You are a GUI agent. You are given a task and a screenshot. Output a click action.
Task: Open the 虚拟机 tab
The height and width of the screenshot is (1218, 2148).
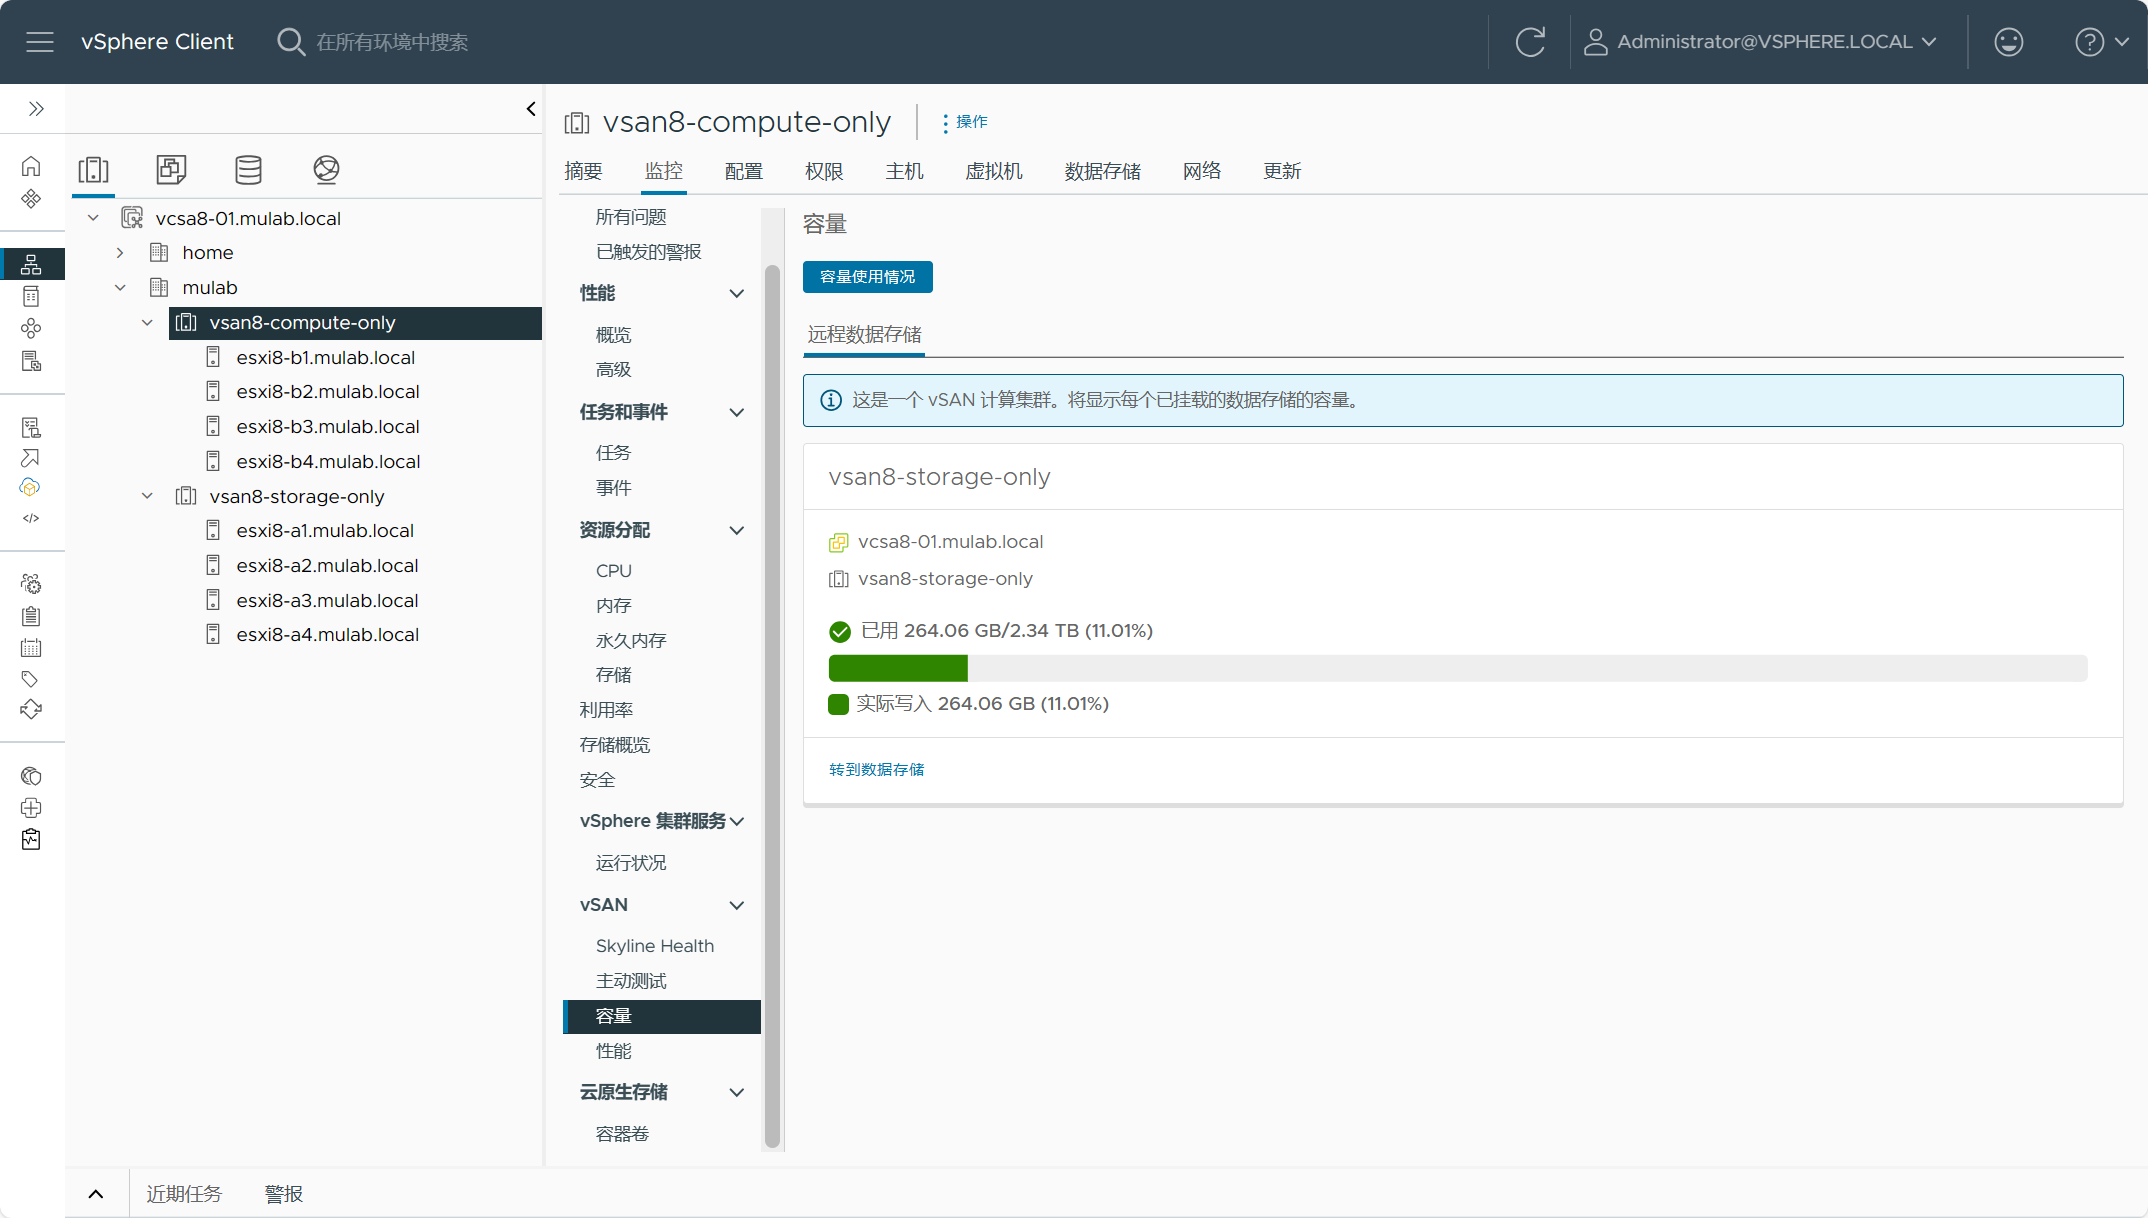[994, 171]
